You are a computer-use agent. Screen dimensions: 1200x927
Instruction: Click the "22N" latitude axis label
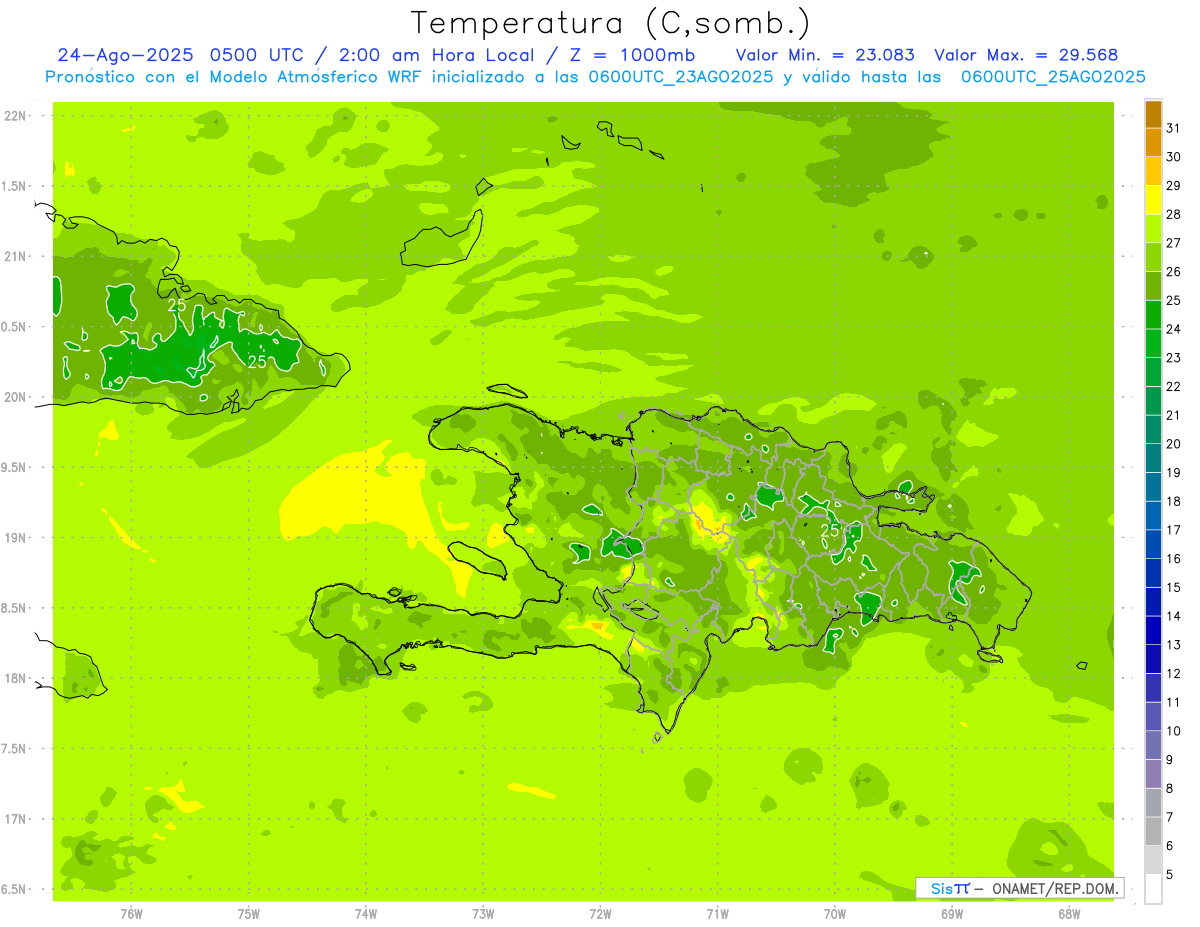(17, 116)
